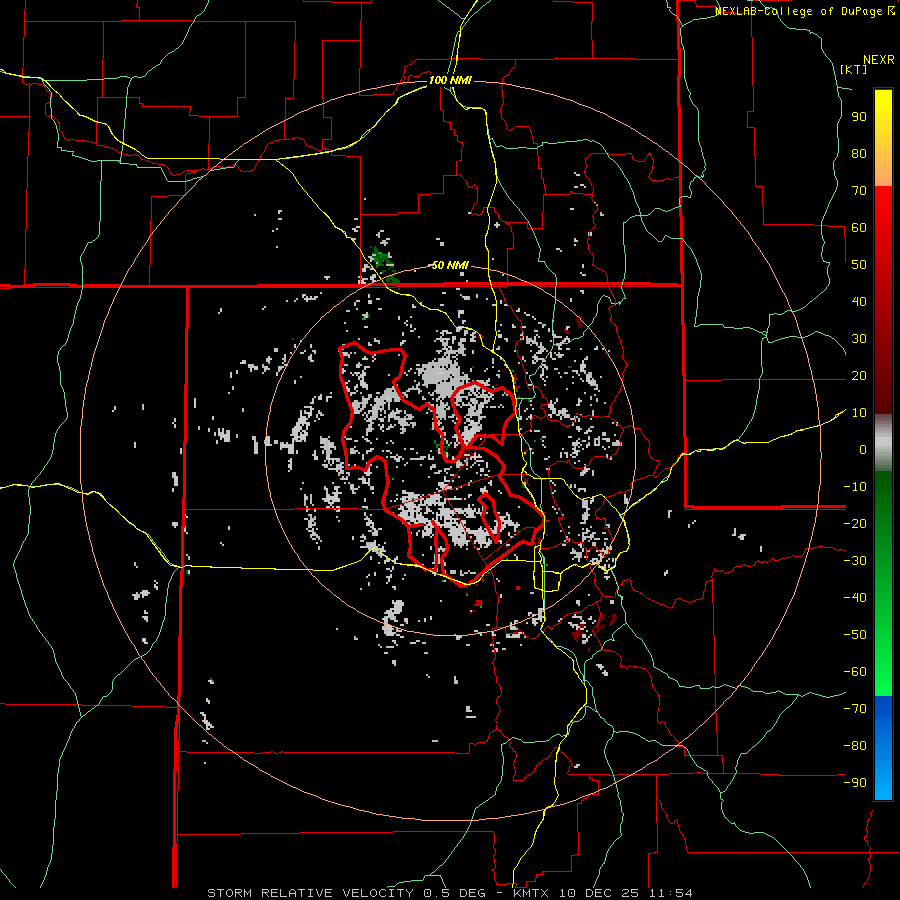Viewport: 900px width, 900px height.
Task: Pick the gray zero-velocity band on scale
Action: pyautogui.click(x=883, y=441)
